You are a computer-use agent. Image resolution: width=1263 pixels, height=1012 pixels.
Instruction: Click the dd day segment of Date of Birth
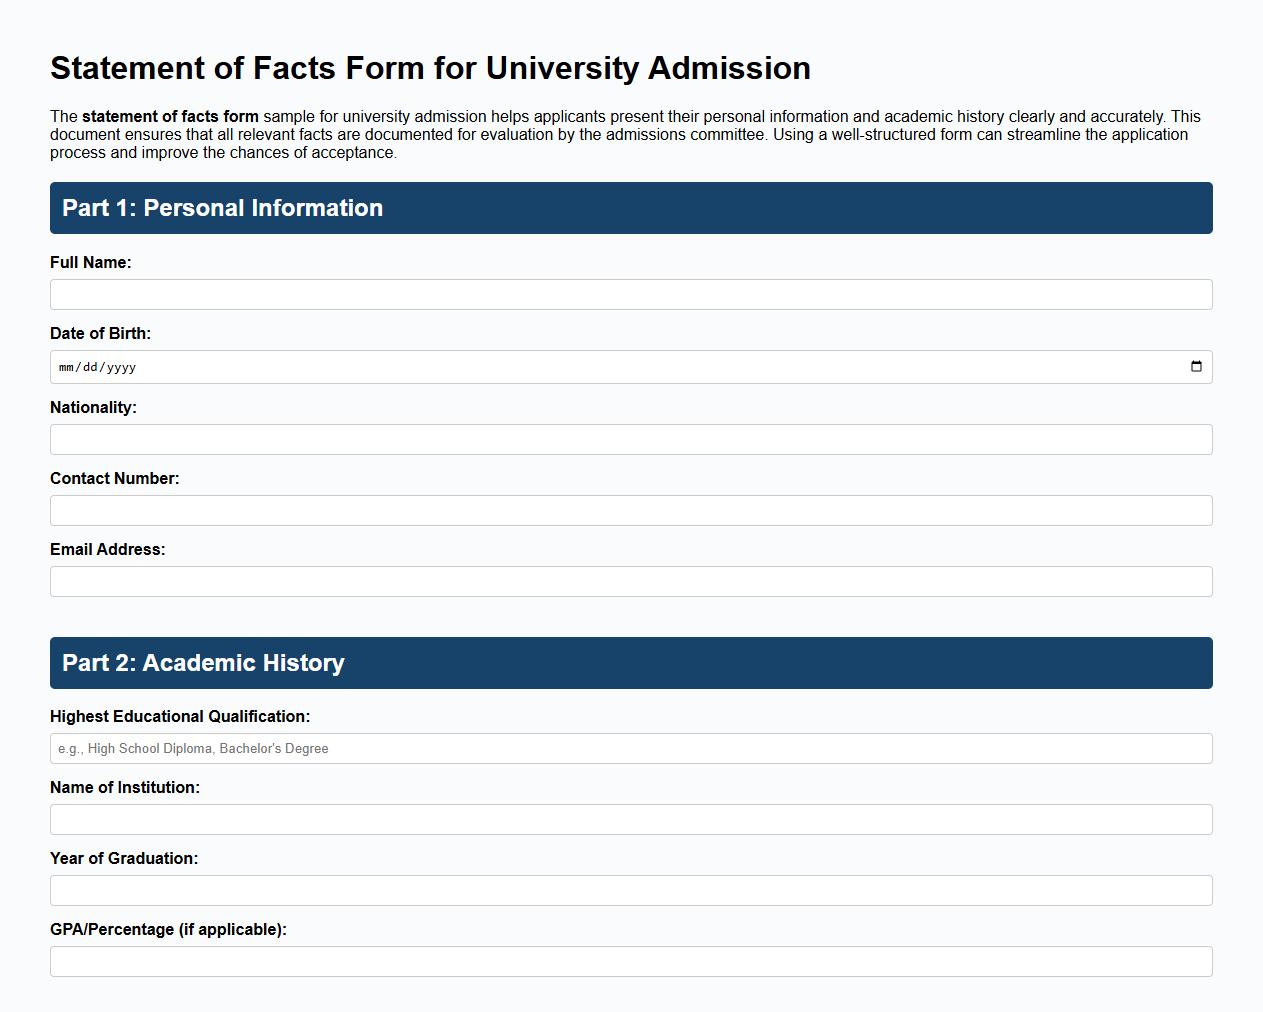pyautogui.click(x=92, y=366)
